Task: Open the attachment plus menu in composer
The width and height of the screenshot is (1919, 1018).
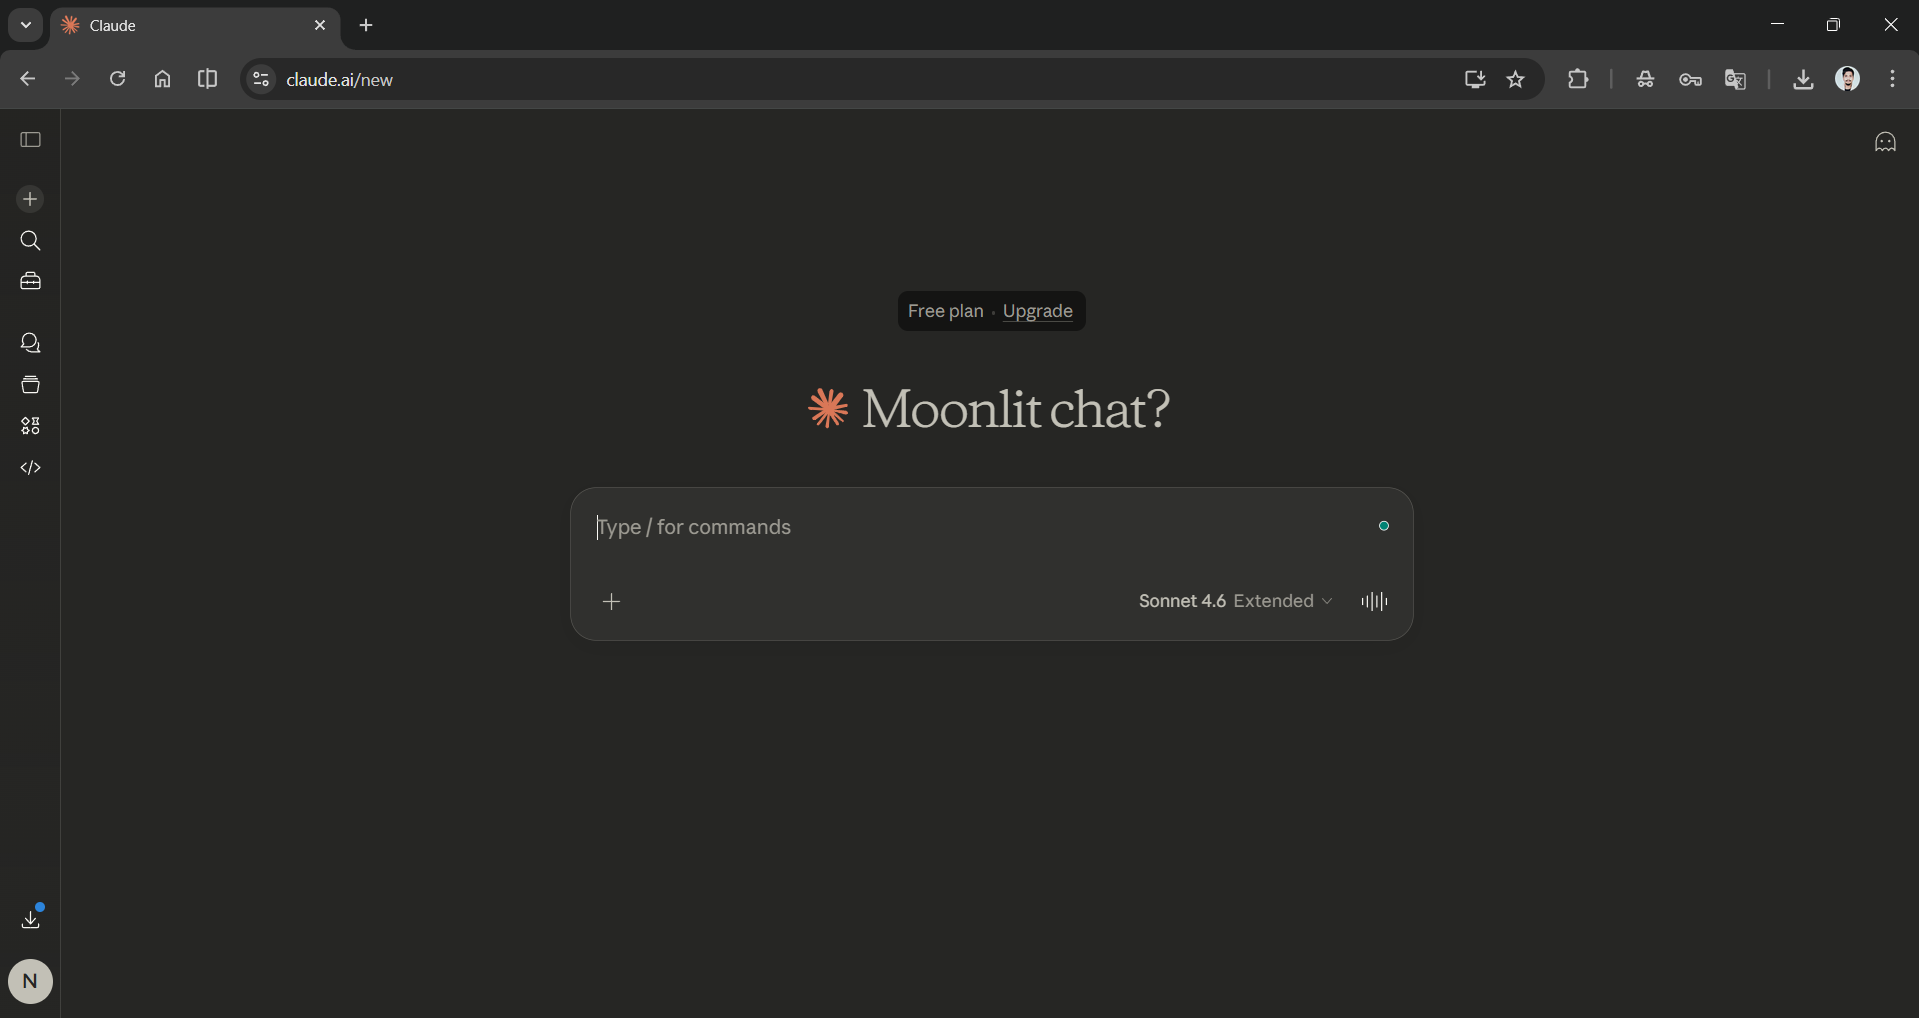Action: pyautogui.click(x=612, y=601)
